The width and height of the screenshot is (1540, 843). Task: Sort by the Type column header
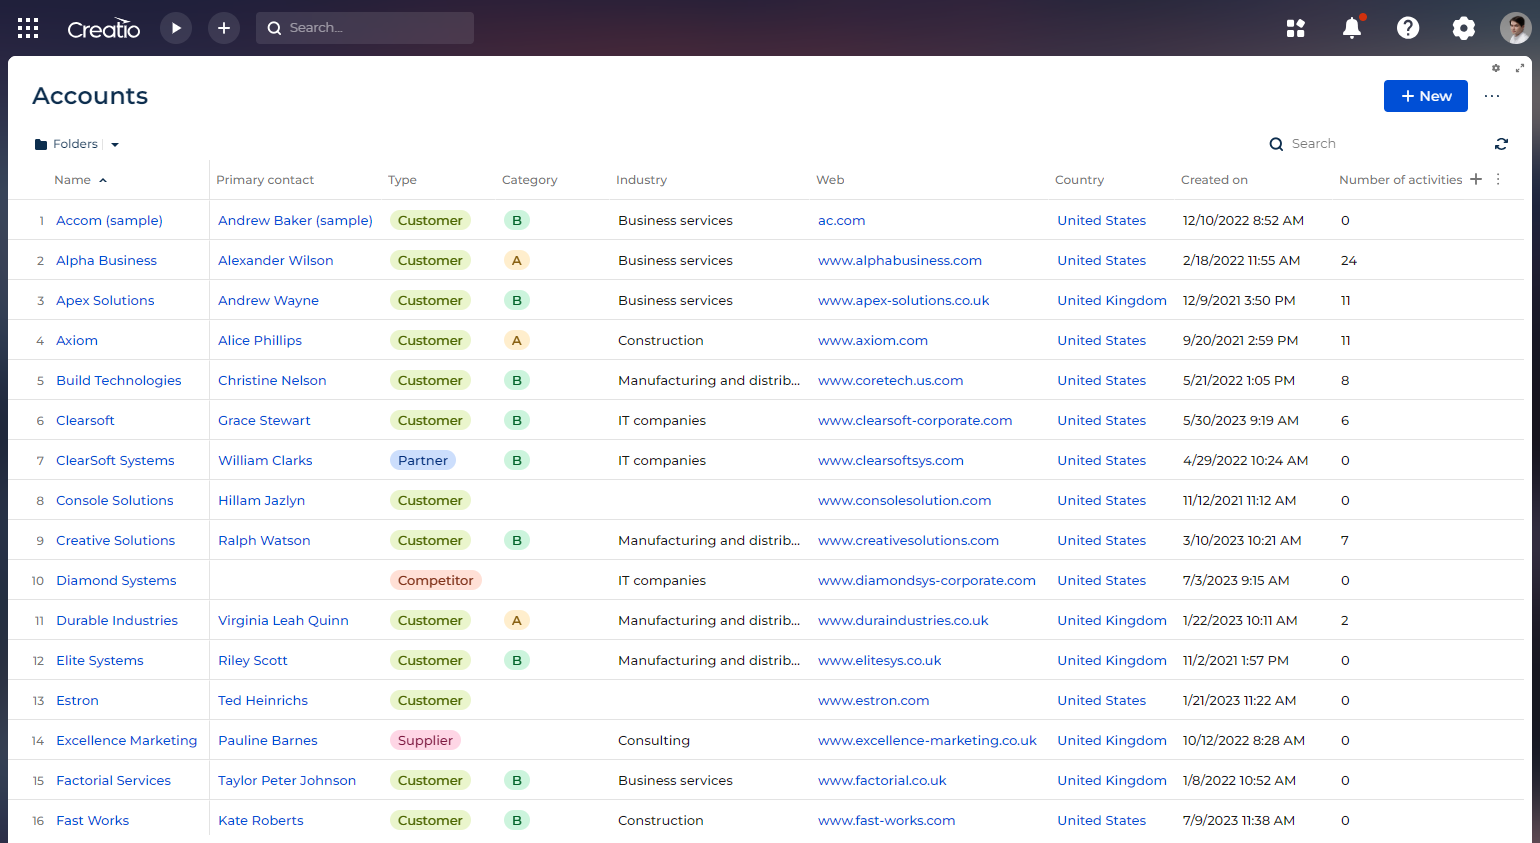(x=402, y=180)
